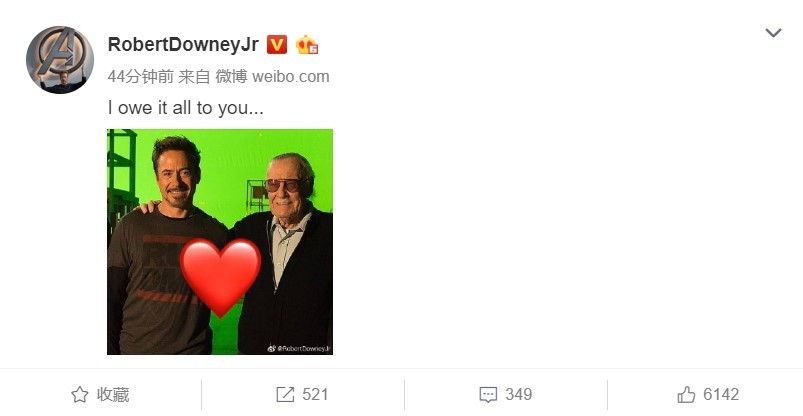
Task: Click the Avengers logo profile avatar
Action: (60, 59)
